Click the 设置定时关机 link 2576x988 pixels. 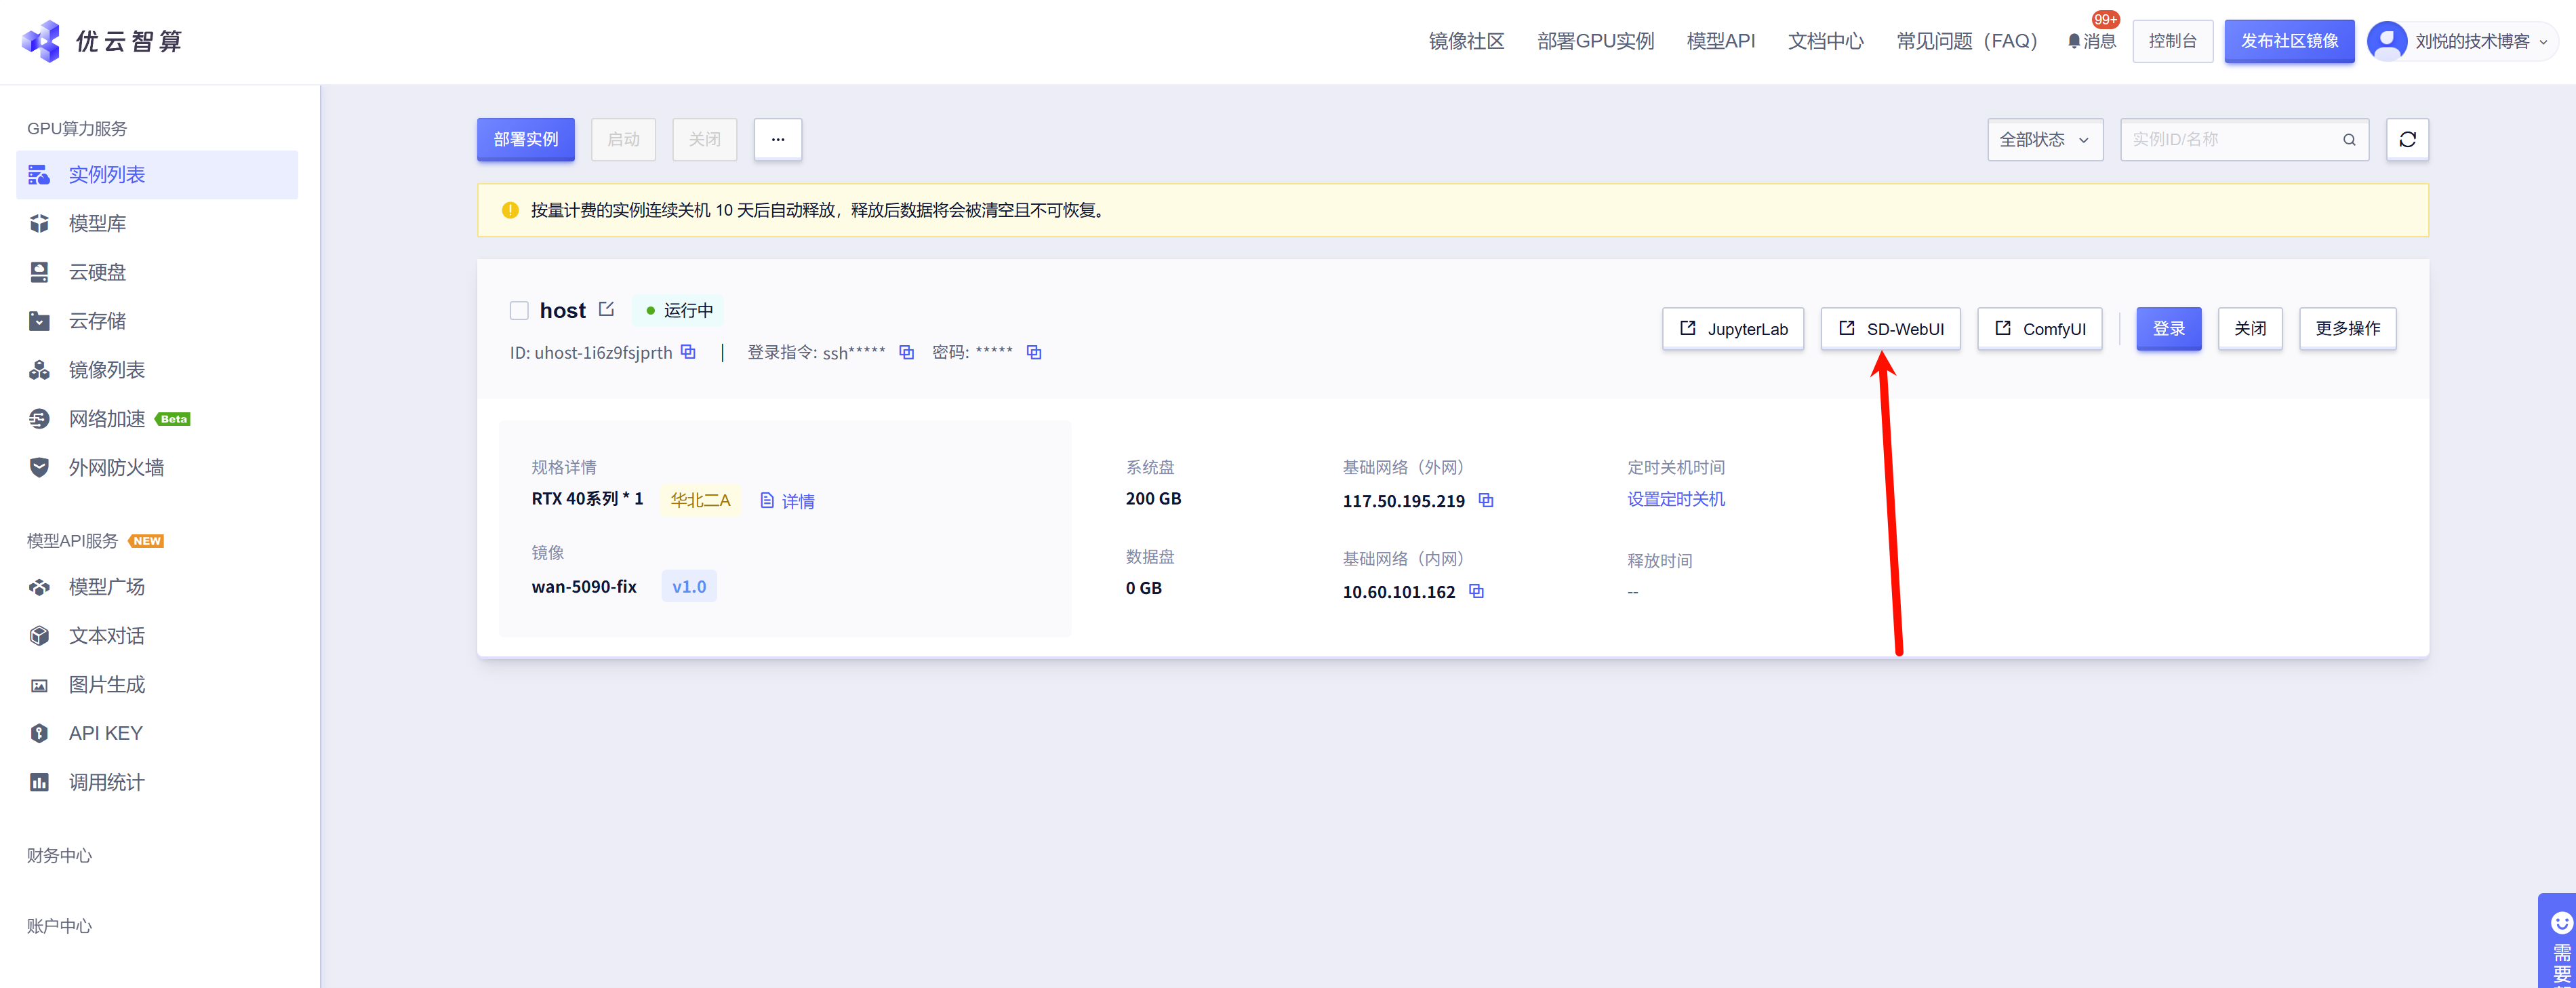1675,499
